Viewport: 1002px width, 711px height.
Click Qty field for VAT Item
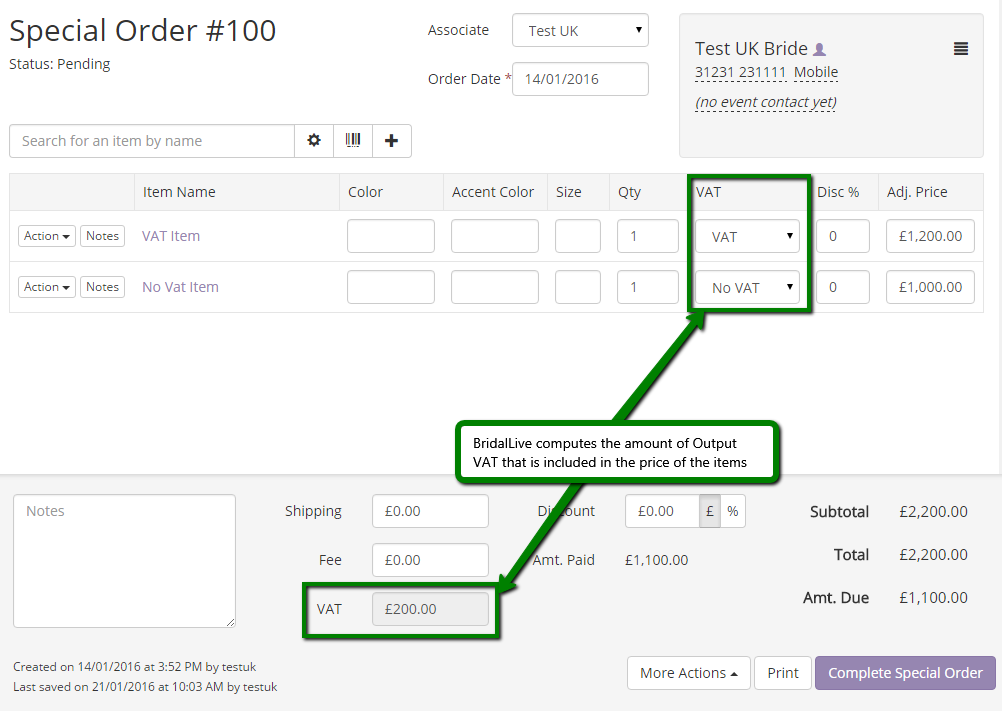click(x=648, y=236)
